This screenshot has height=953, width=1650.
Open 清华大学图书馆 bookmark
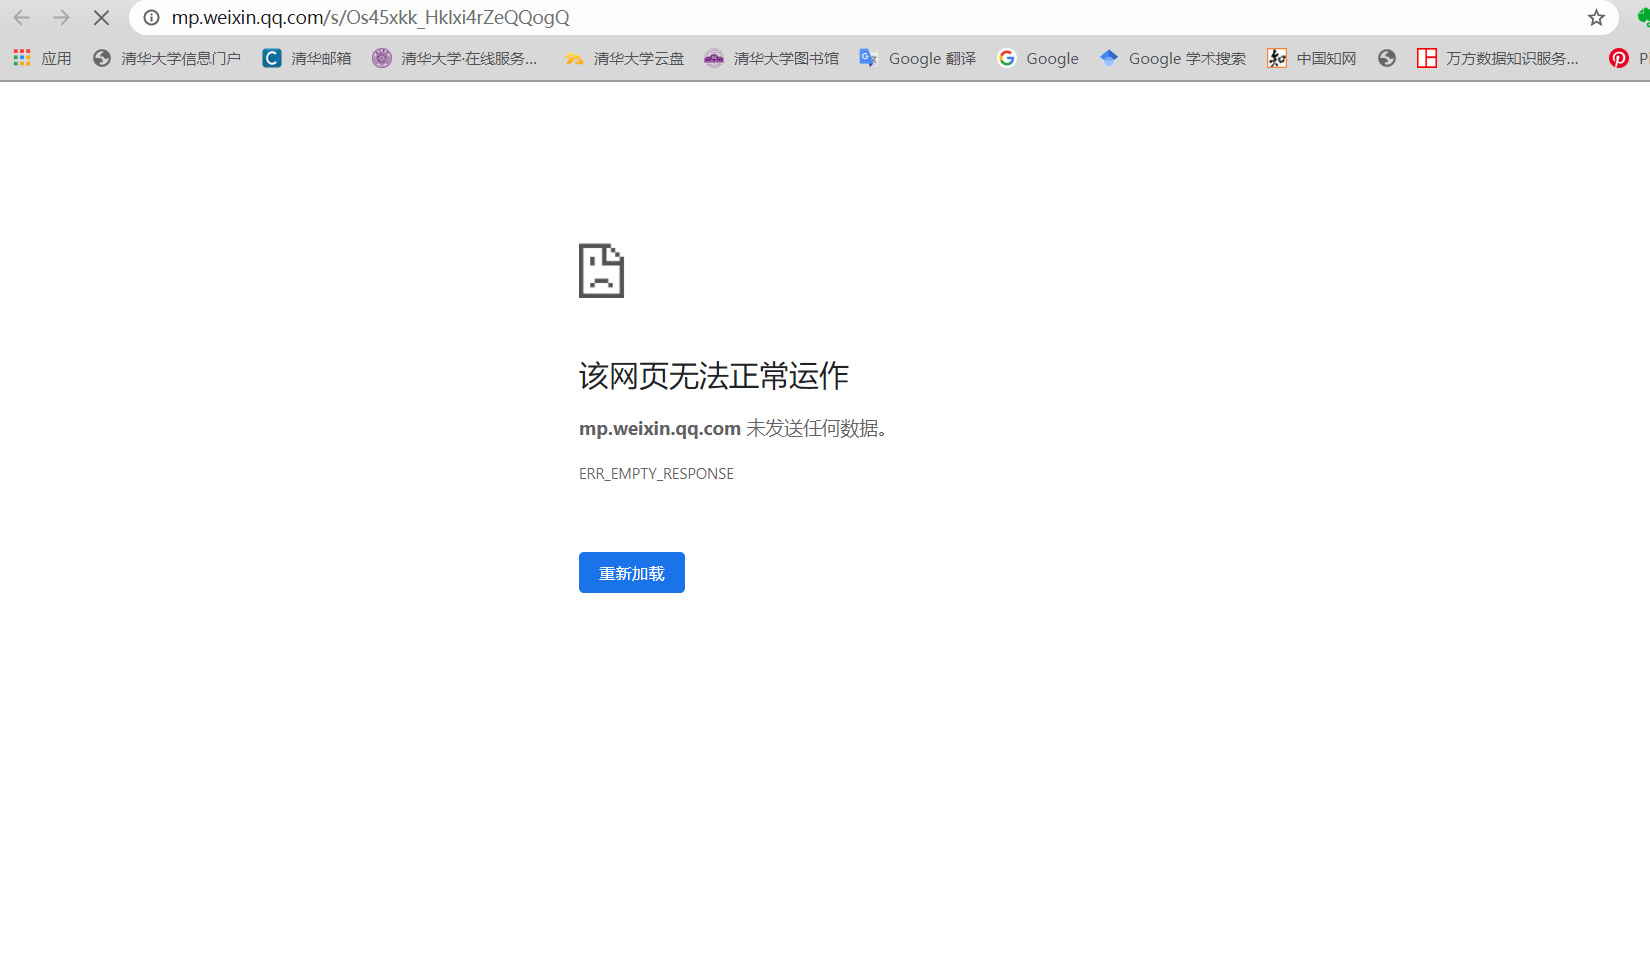(x=771, y=58)
